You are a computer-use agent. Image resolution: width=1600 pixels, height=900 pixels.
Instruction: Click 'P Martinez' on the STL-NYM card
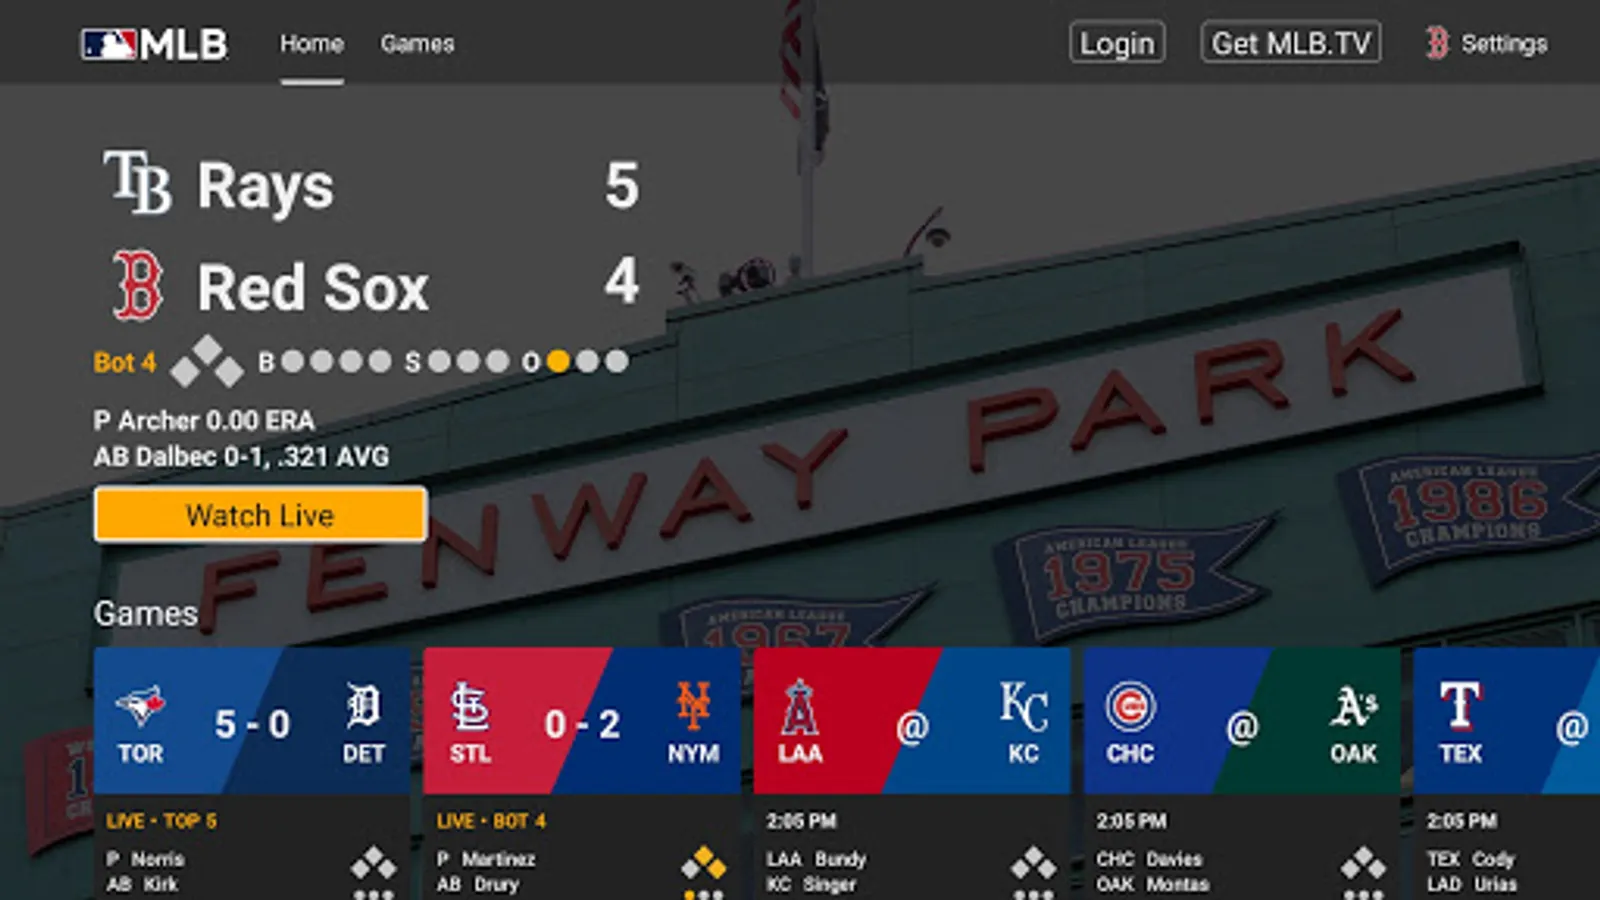pos(486,859)
